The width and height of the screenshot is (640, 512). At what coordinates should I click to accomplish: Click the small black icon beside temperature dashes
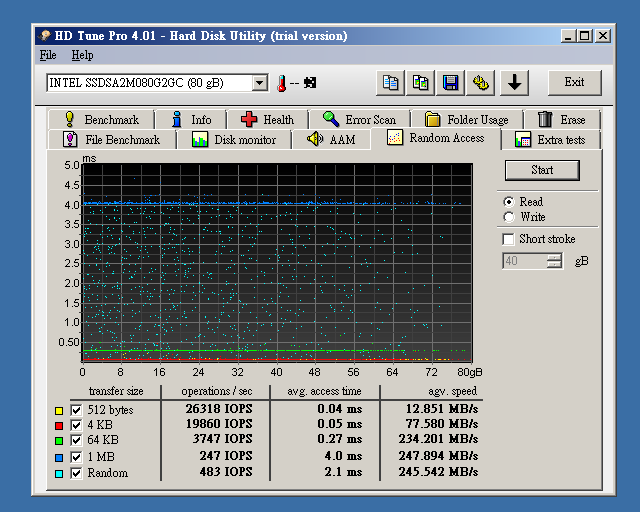[310, 83]
